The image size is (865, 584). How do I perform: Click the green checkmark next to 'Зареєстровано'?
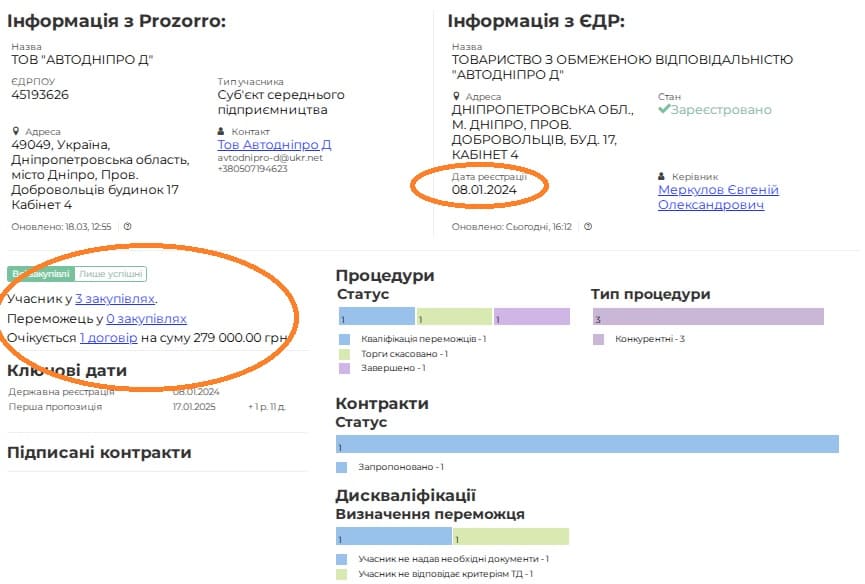point(663,110)
